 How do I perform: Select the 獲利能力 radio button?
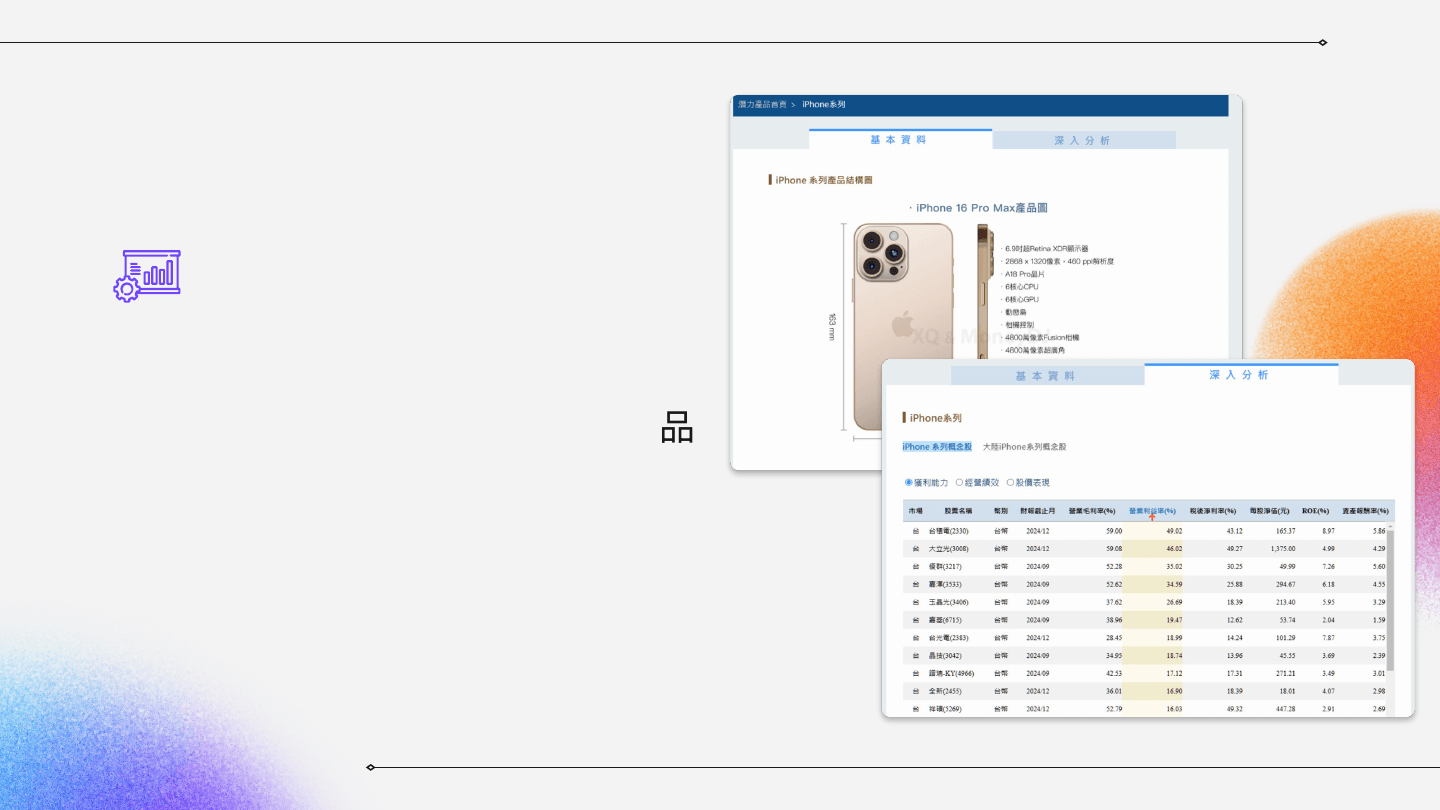909,483
